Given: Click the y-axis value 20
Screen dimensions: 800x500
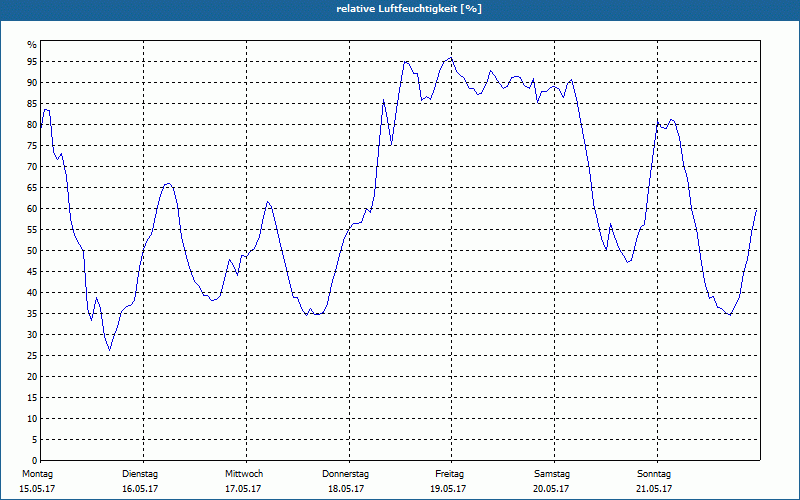Looking at the screenshot, I should point(32,377).
